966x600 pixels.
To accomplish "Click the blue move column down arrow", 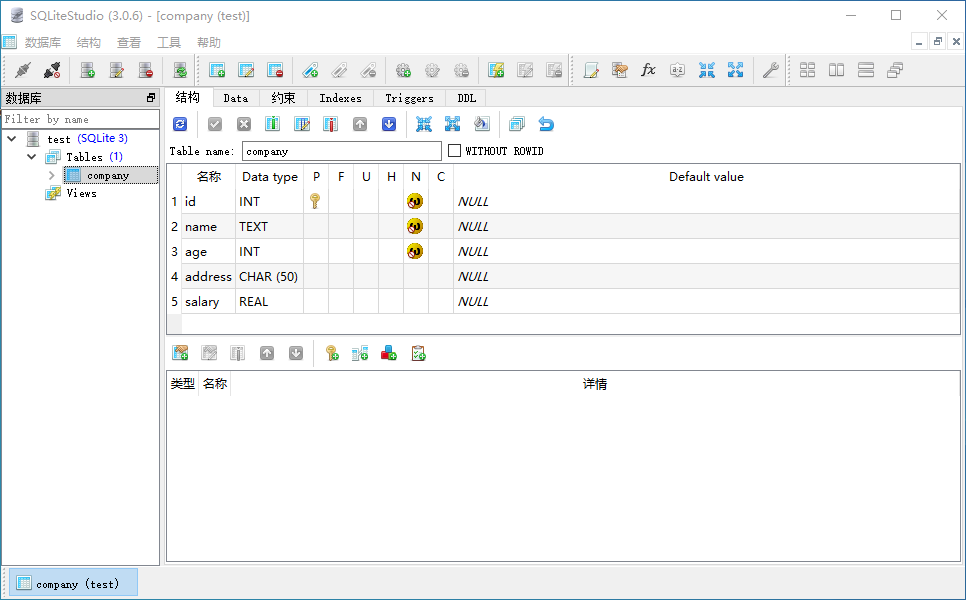I will coord(389,124).
